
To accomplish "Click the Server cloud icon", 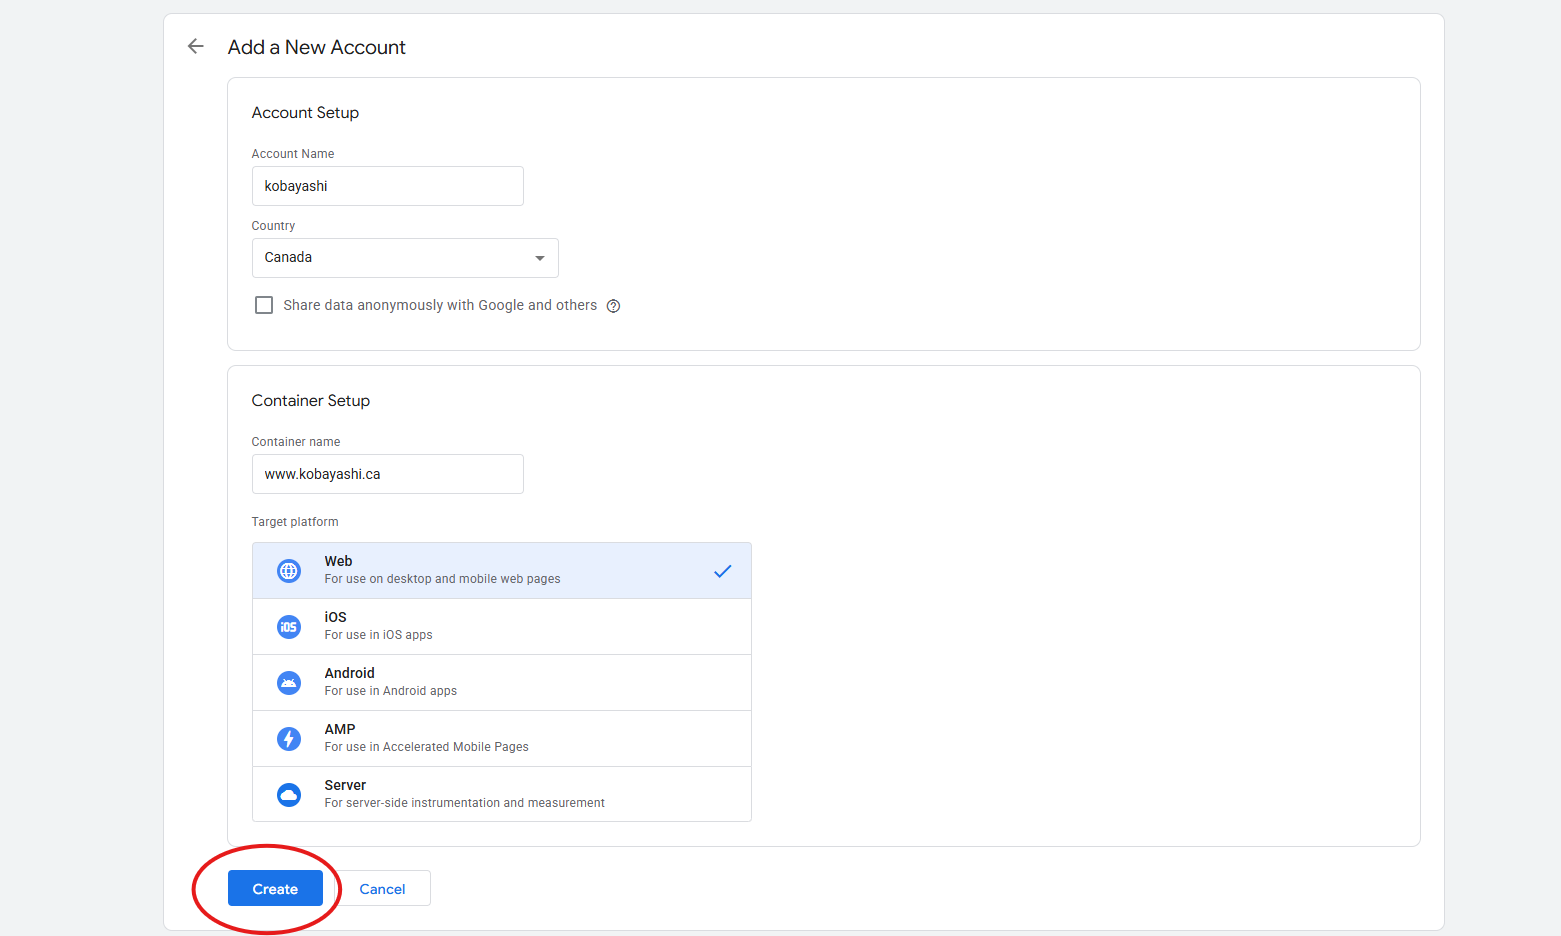I will (289, 795).
